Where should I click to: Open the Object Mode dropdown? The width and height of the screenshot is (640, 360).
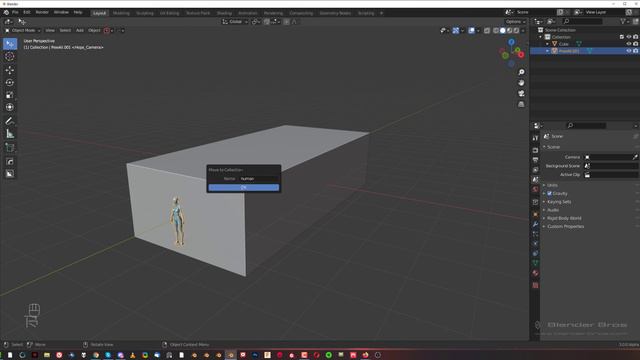click(x=23, y=31)
